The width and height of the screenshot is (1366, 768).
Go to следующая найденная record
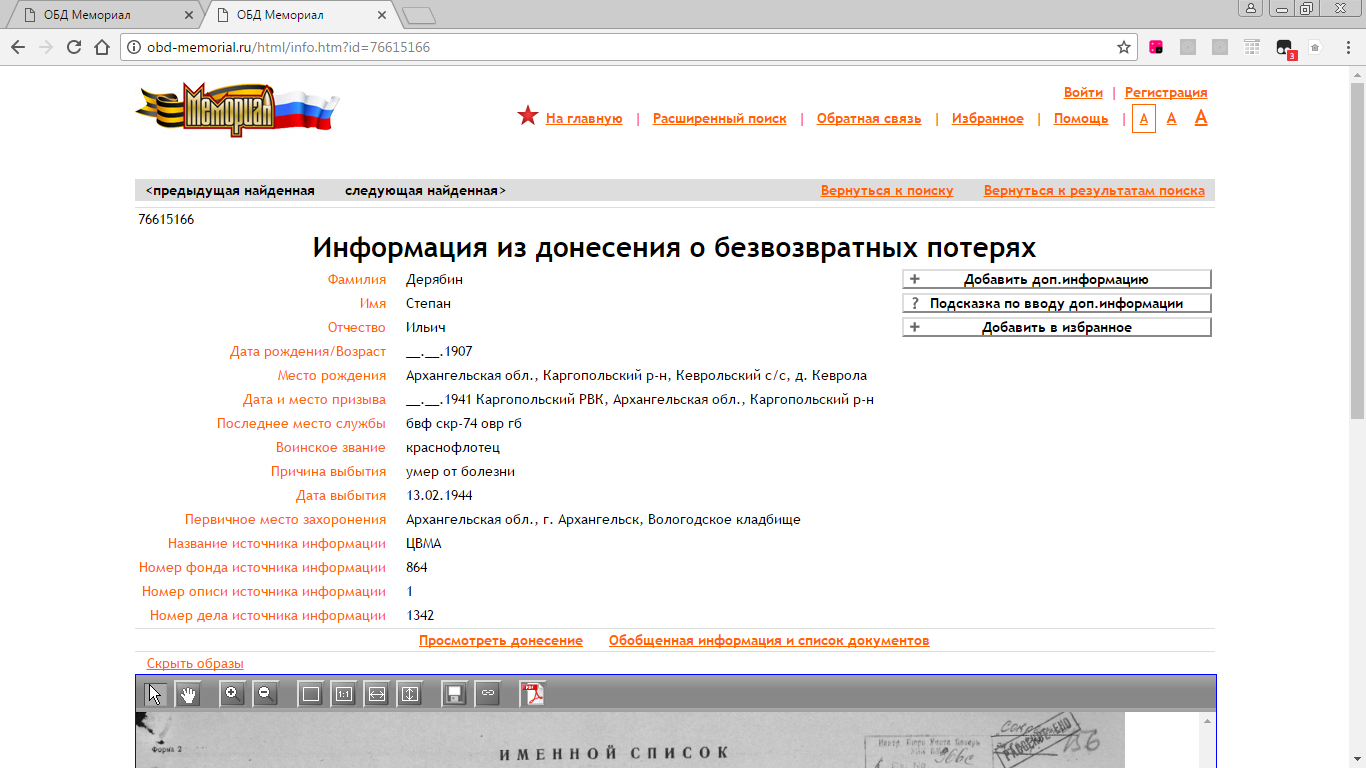pyautogui.click(x=425, y=190)
